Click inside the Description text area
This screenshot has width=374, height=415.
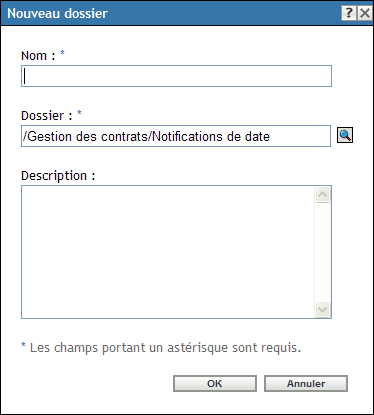[168, 252]
